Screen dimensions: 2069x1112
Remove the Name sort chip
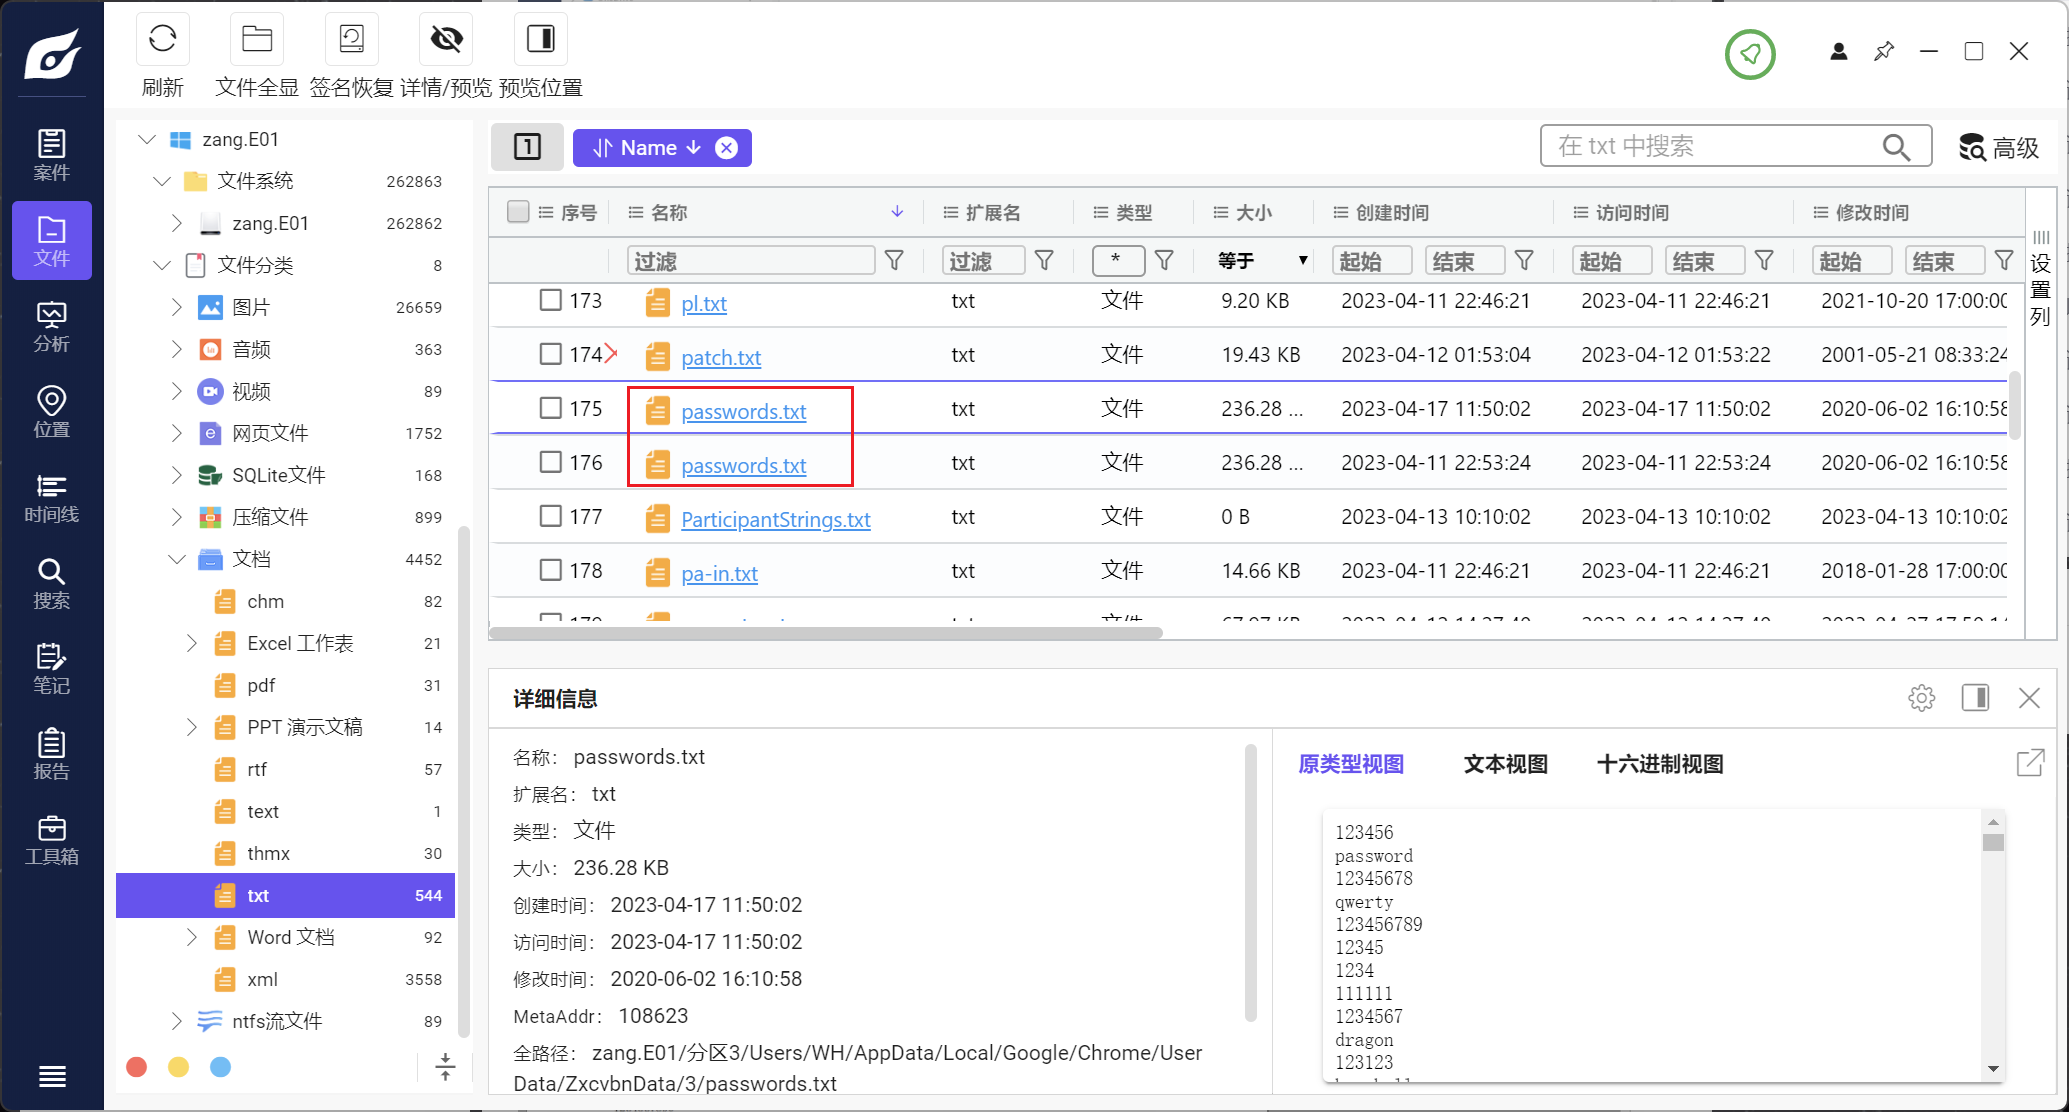click(x=727, y=148)
